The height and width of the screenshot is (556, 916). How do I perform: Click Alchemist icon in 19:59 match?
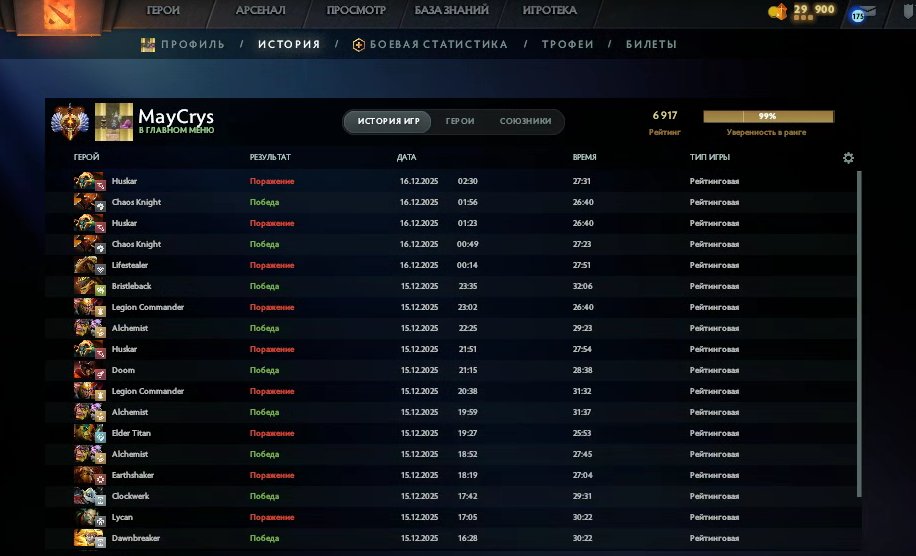click(89, 412)
